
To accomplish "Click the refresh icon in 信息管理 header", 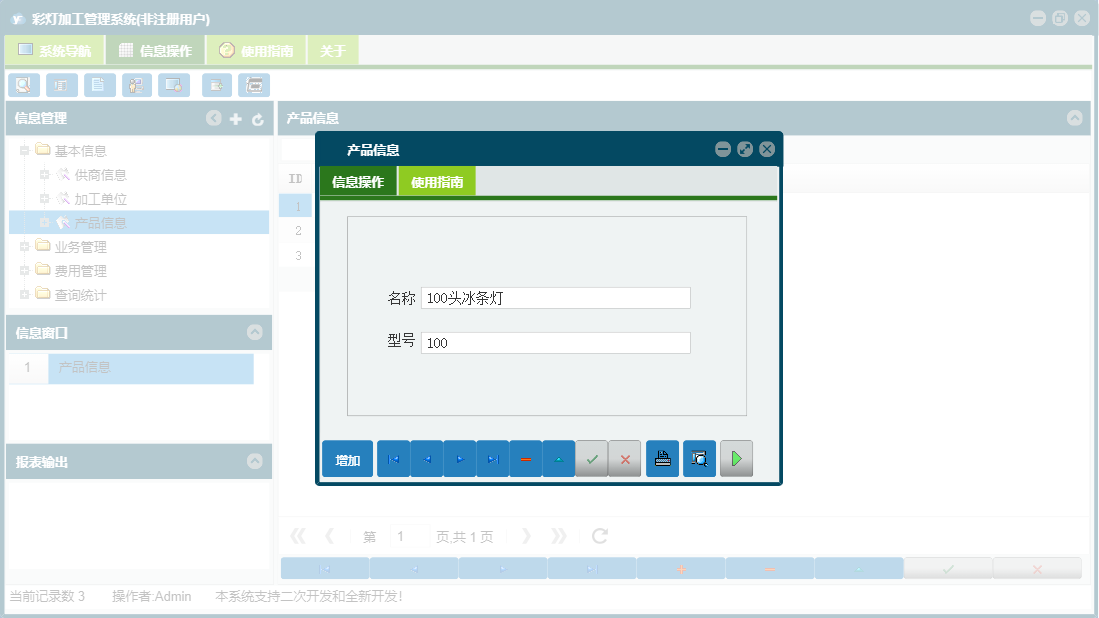I will tap(258, 118).
